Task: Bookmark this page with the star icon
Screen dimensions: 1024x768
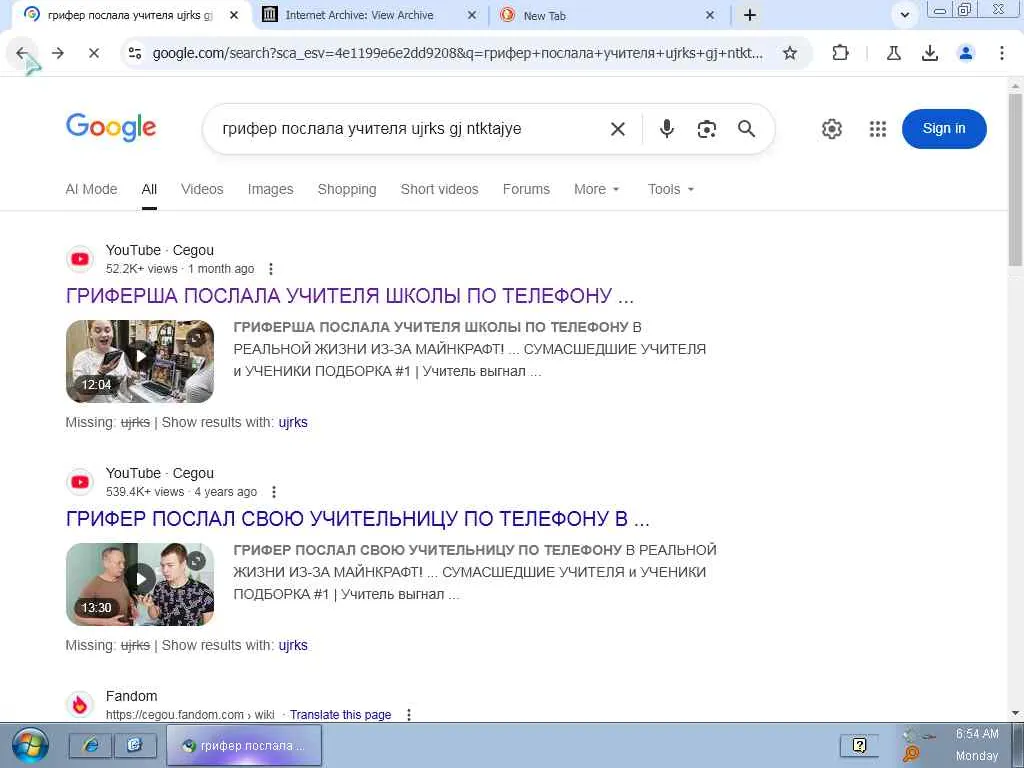Action: [790, 53]
